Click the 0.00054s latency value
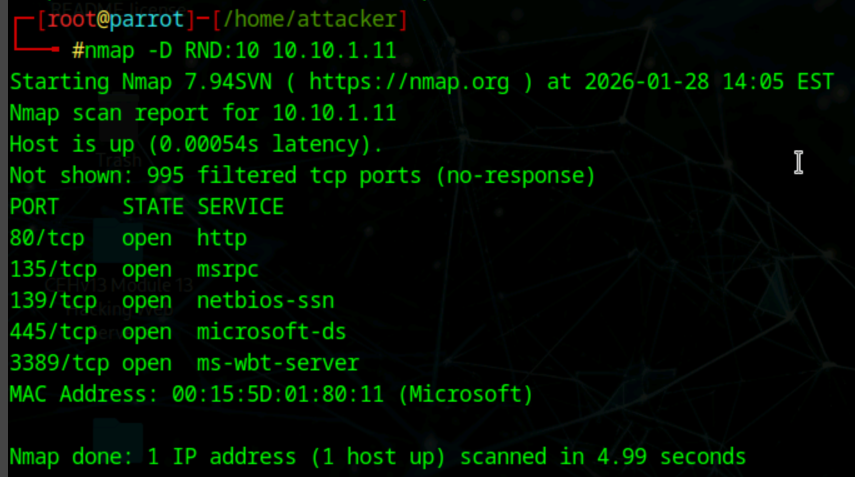Image resolution: width=855 pixels, height=477 pixels. (209, 144)
